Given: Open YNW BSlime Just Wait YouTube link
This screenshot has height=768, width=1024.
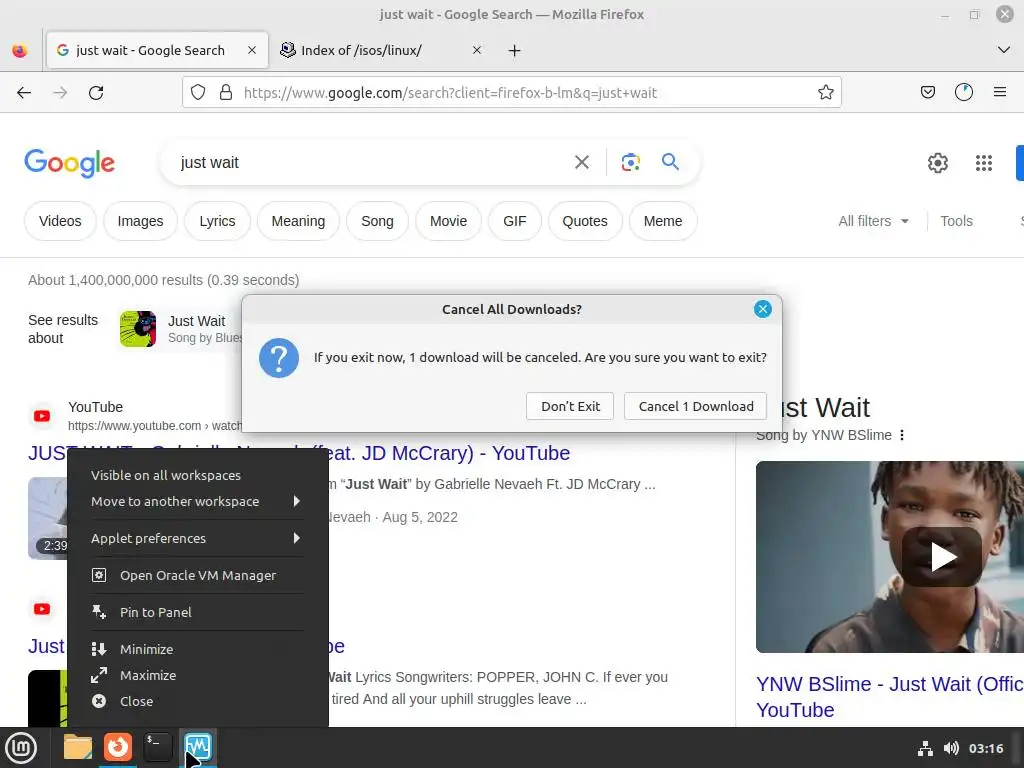Looking at the screenshot, I should [889, 697].
